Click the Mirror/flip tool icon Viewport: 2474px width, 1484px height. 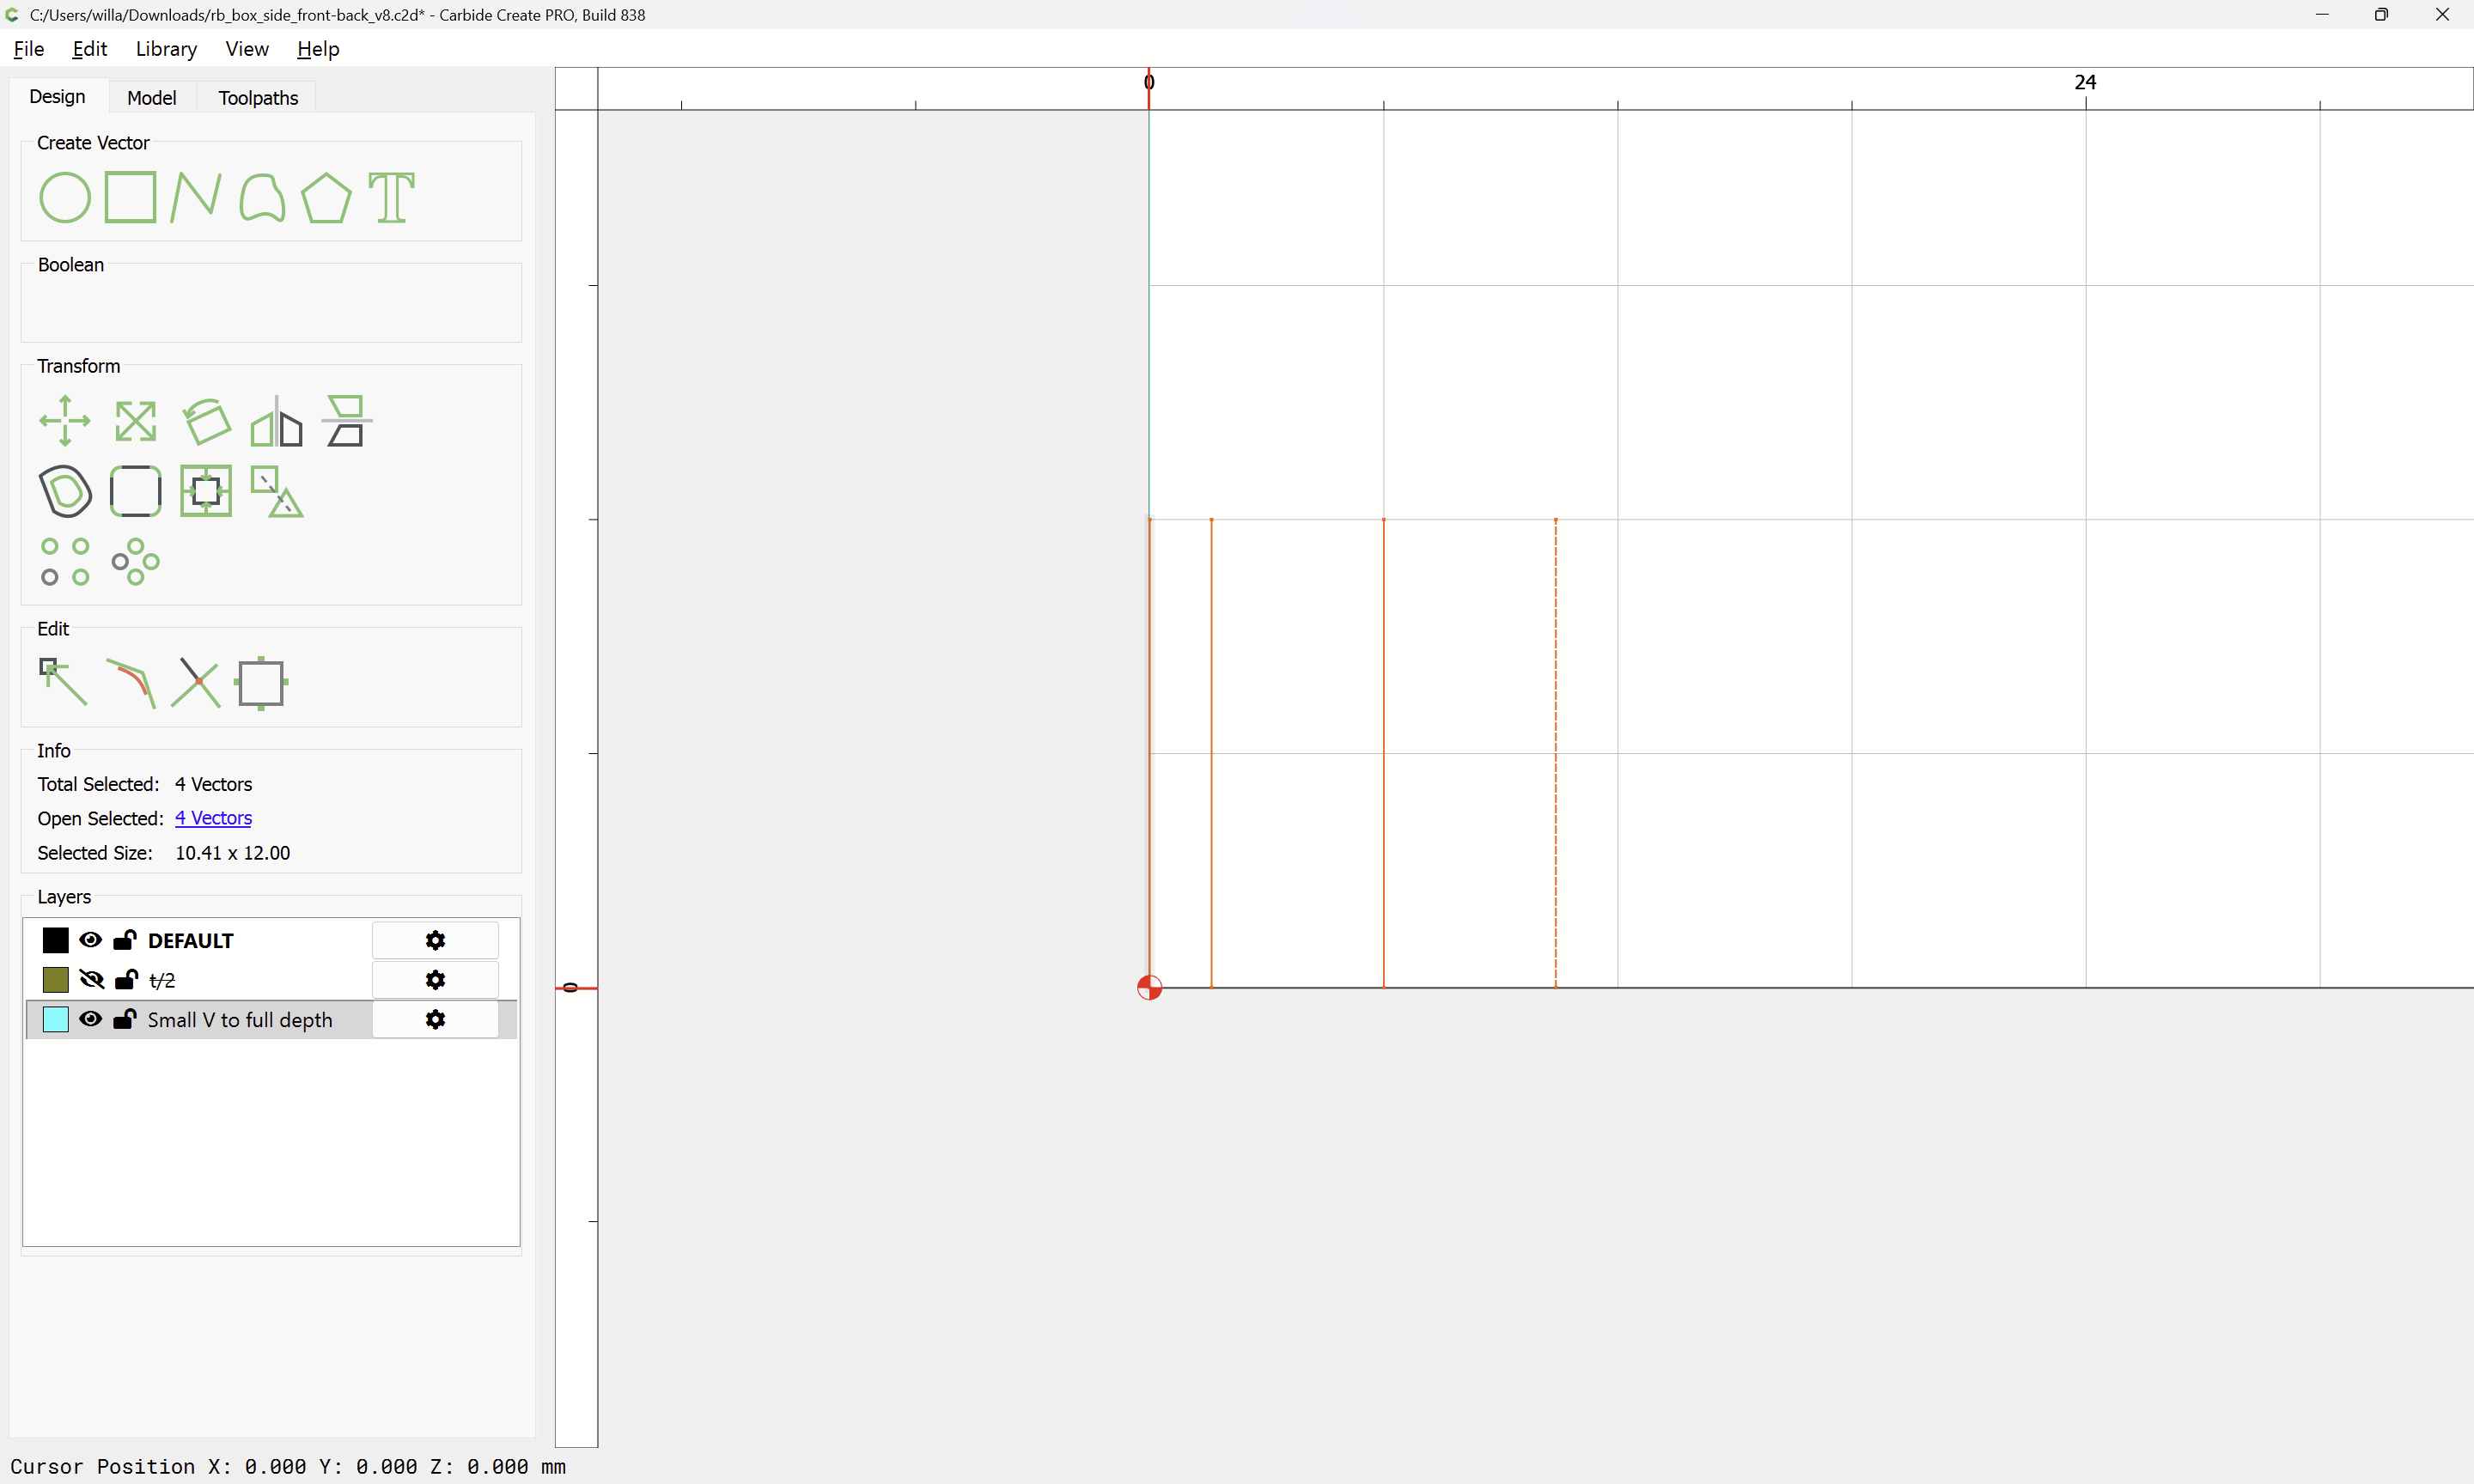tap(276, 421)
